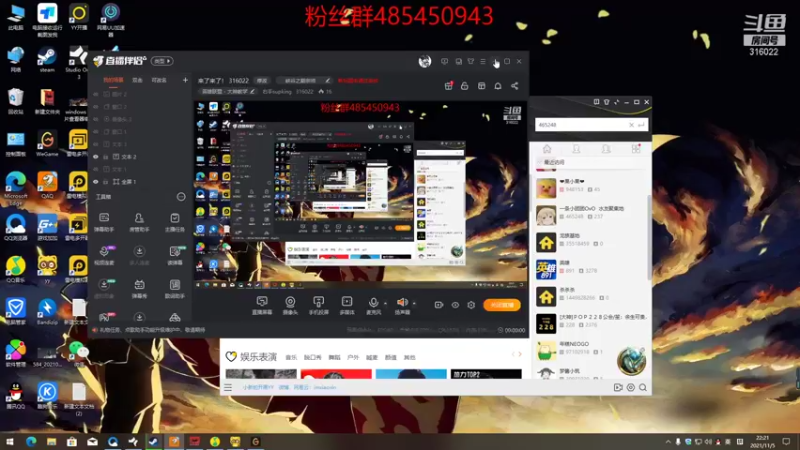Screen dimensions: 800x450
Task: Open the 歌词助手 lyrics assistant tool
Action: coord(174,288)
